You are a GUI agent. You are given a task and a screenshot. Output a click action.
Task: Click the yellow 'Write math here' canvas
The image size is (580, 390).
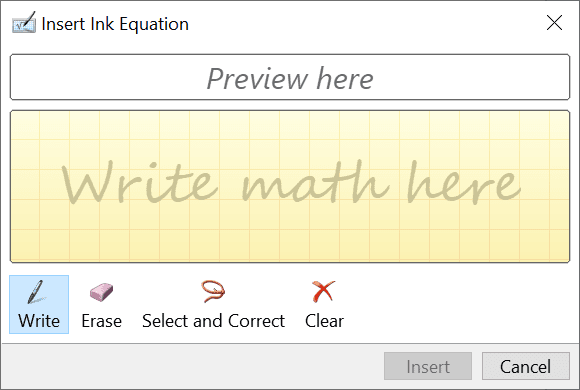(x=290, y=186)
